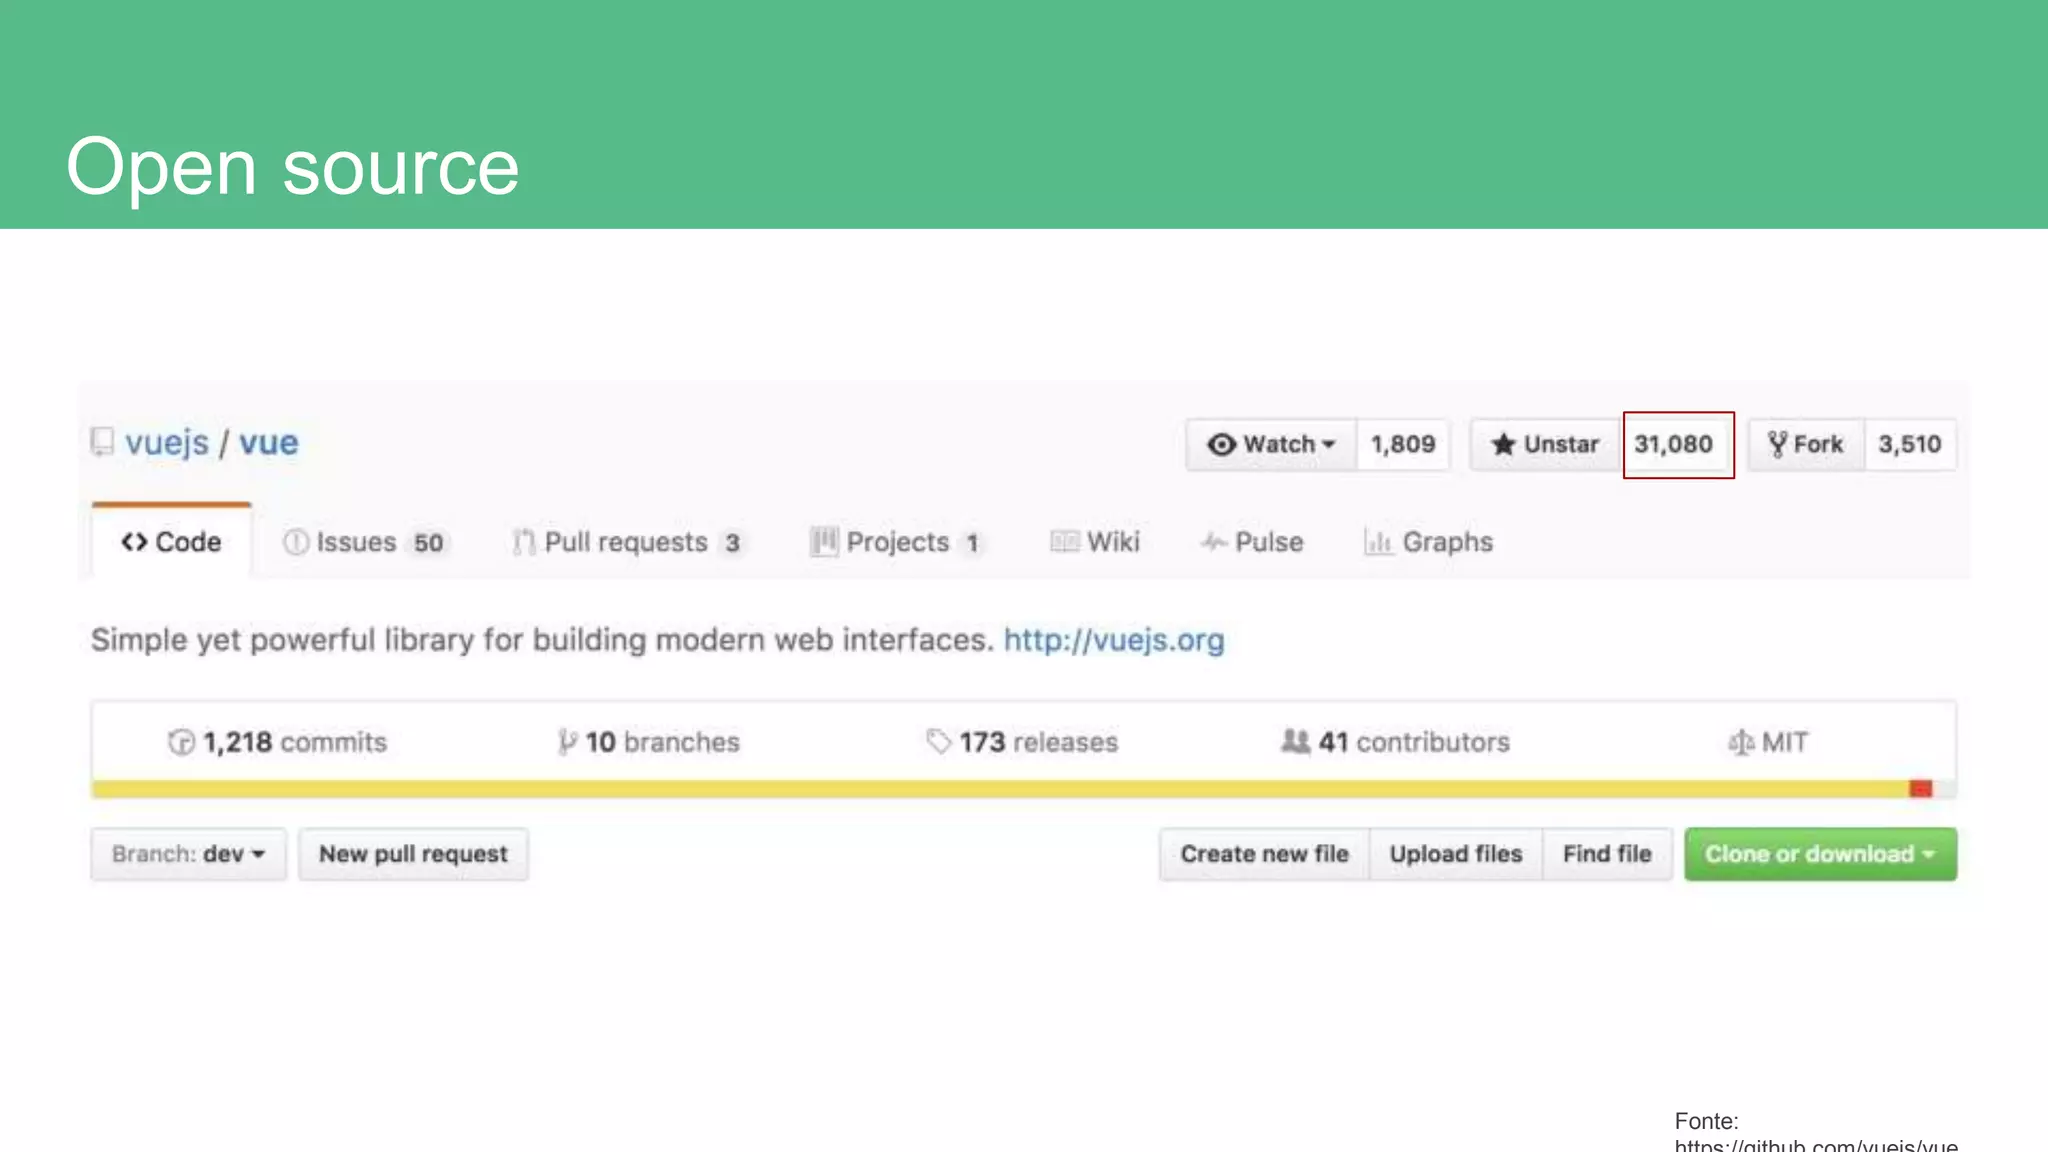This screenshot has width=2048, height=1152.
Task: Click the pull request icon in tabs
Action: (523, 542)
